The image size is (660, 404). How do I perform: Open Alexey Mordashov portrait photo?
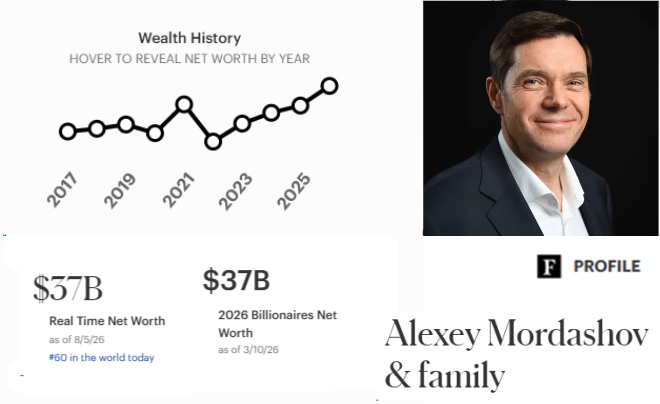coord(540,118)
